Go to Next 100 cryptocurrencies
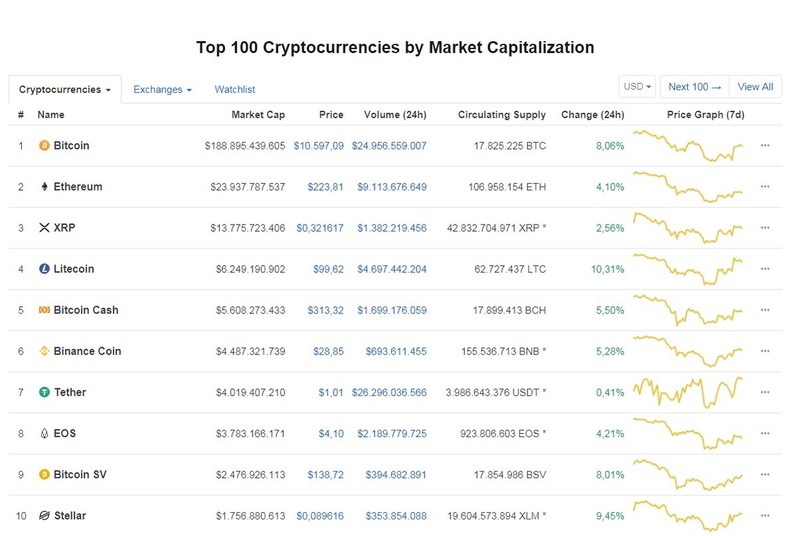The width and height of the screenshot is (800, 536). [x=695, y=87]
